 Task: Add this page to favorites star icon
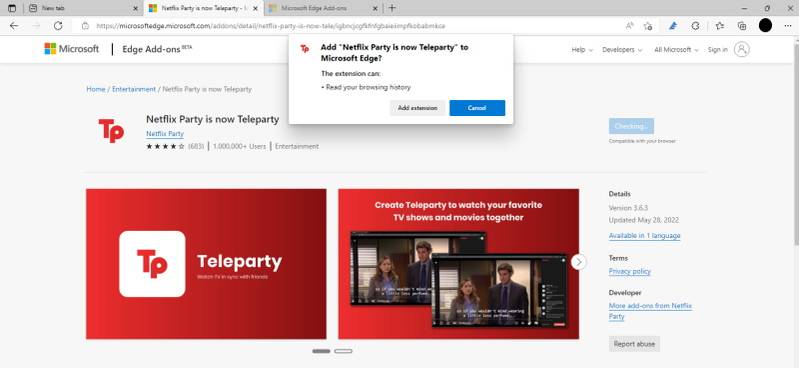tap(648, 25)
